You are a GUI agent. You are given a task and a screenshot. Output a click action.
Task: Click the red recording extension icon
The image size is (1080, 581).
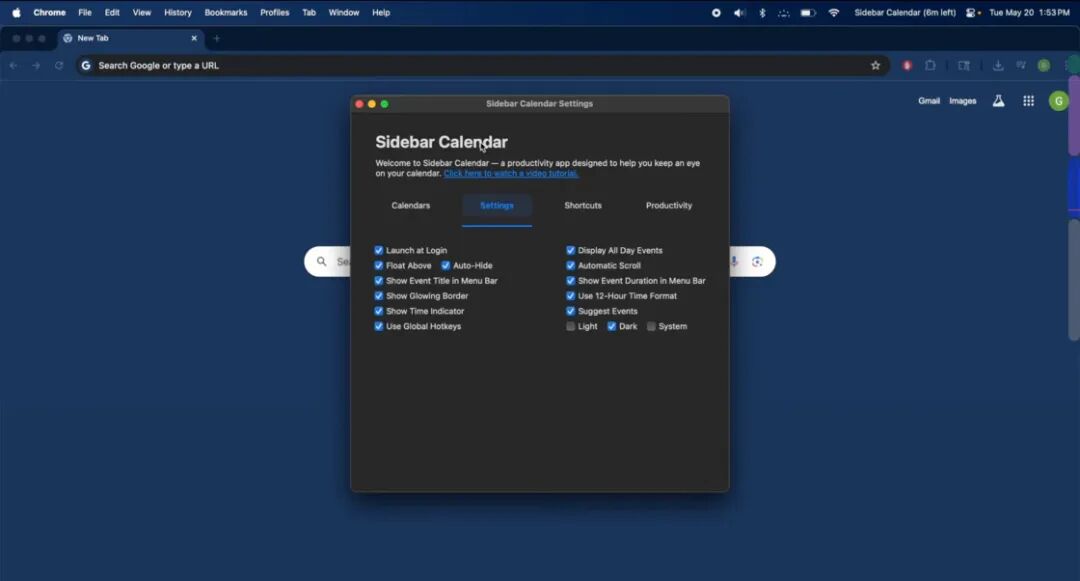[907, 65]
